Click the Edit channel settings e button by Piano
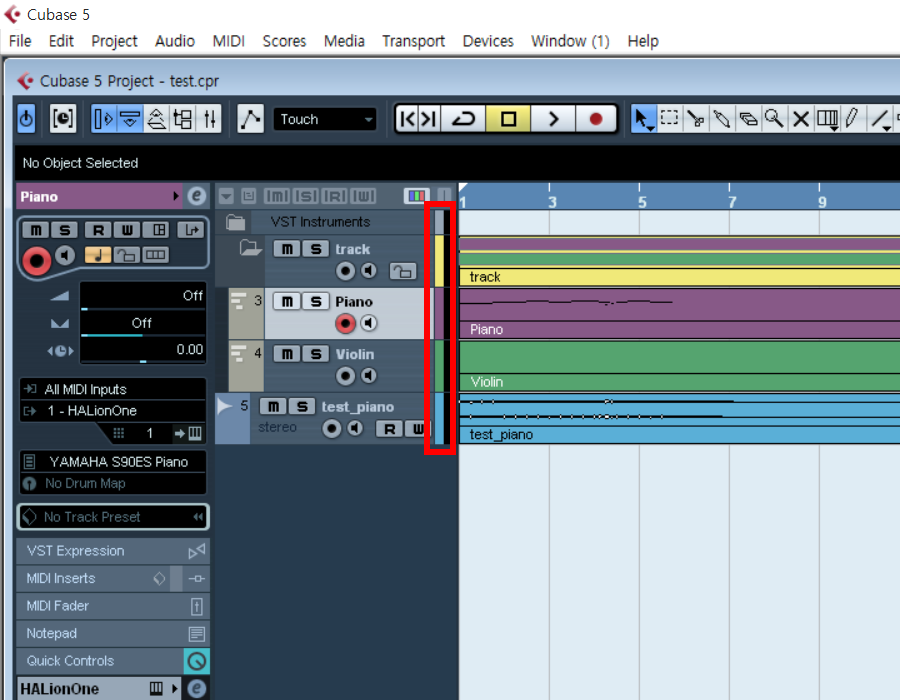Viewport: 900px width, 700px height. pyautogui.click(x=196, y=196)
